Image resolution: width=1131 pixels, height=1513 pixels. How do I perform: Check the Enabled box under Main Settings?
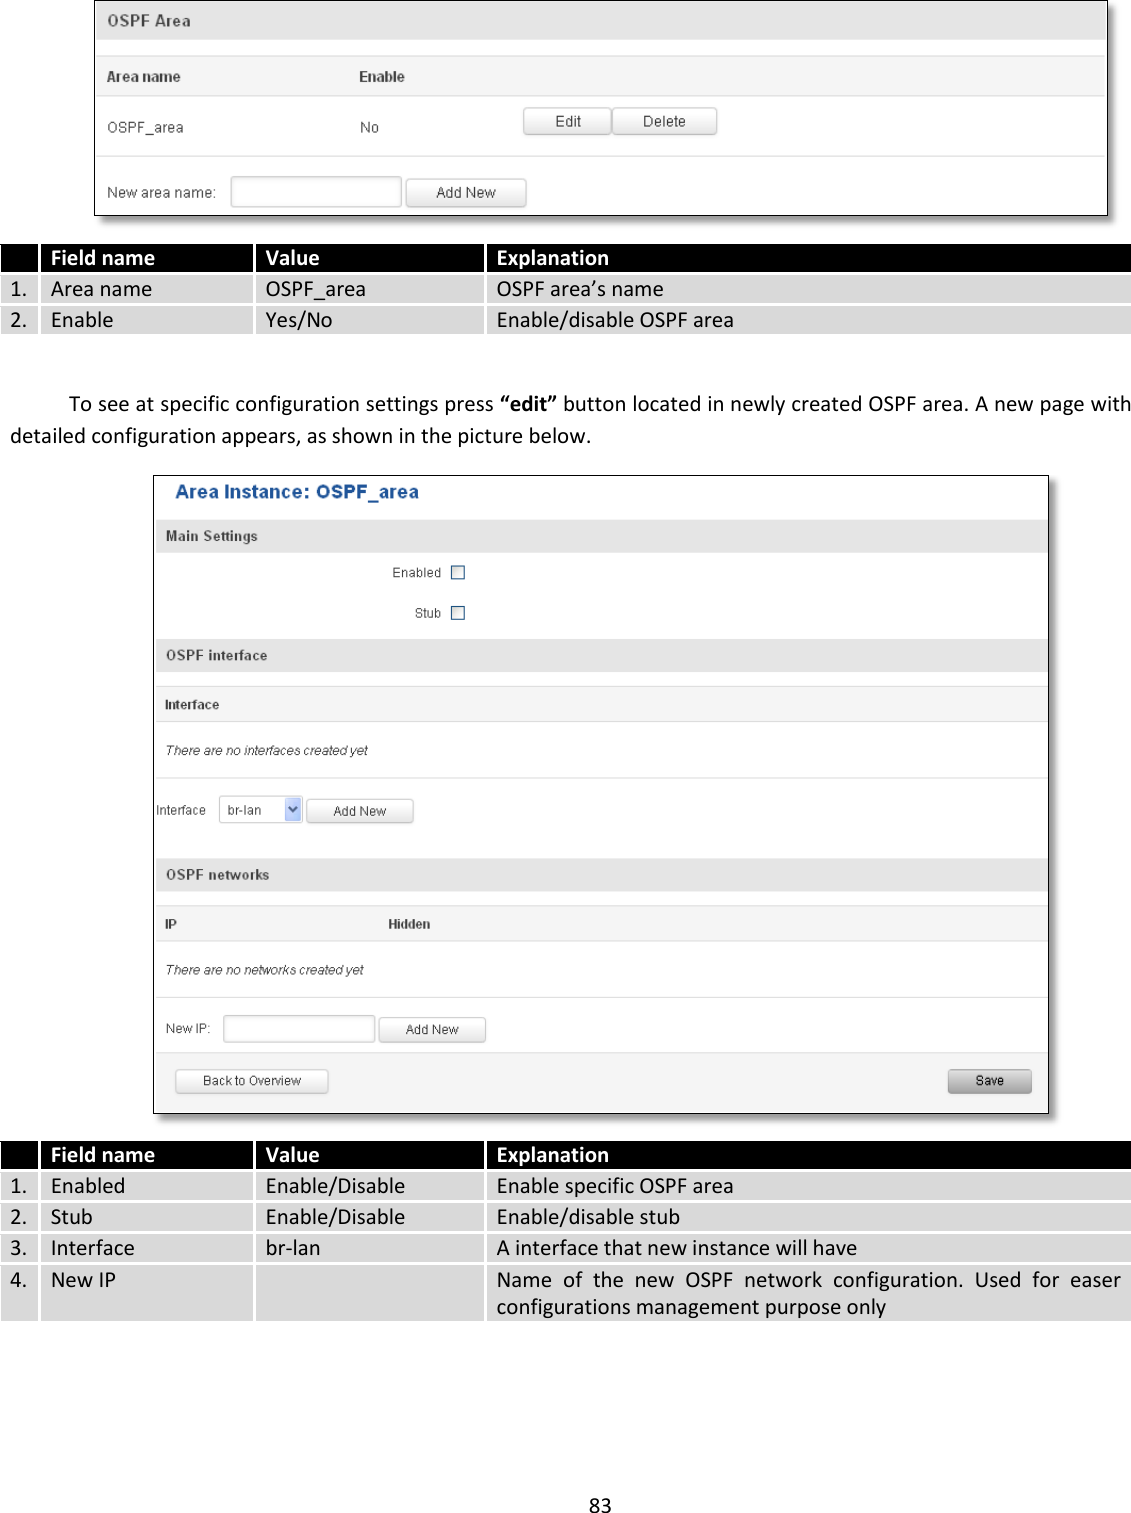coord(458,572)
